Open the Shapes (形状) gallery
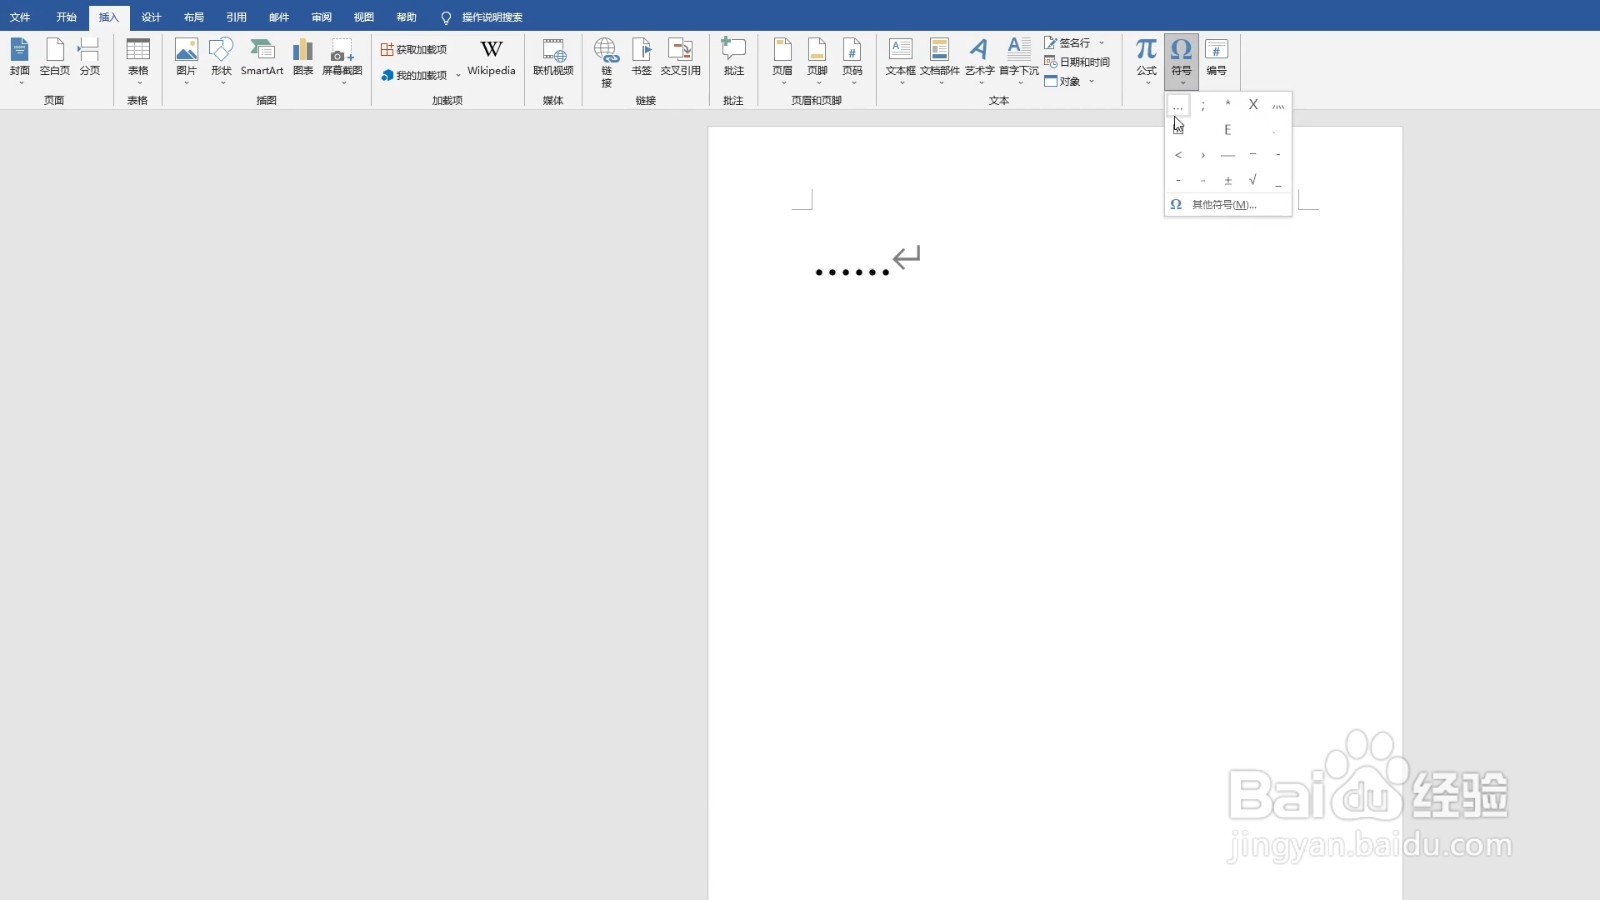 221,60
